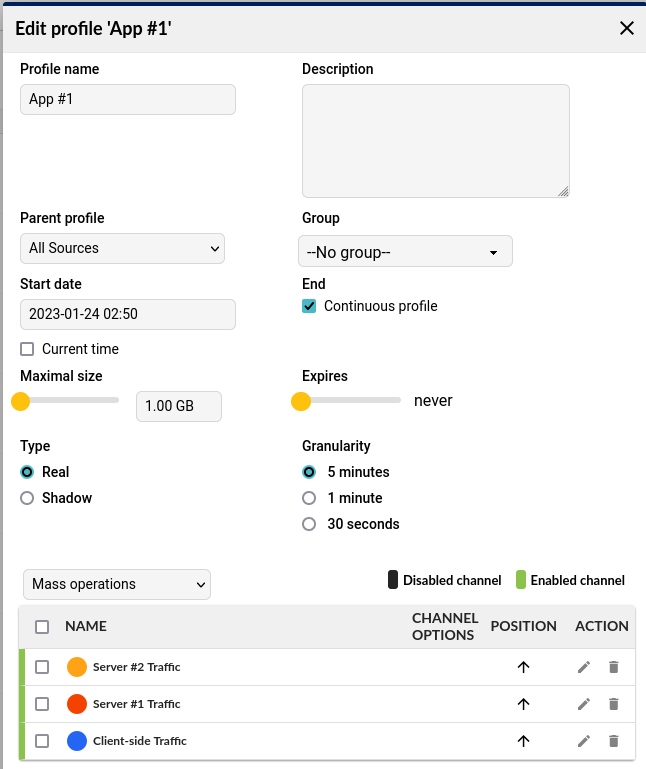Edit the Client-side Traffic channel
Image resolution: width=646 pixels, height=769 pixels.
click(x=584, y=741)
